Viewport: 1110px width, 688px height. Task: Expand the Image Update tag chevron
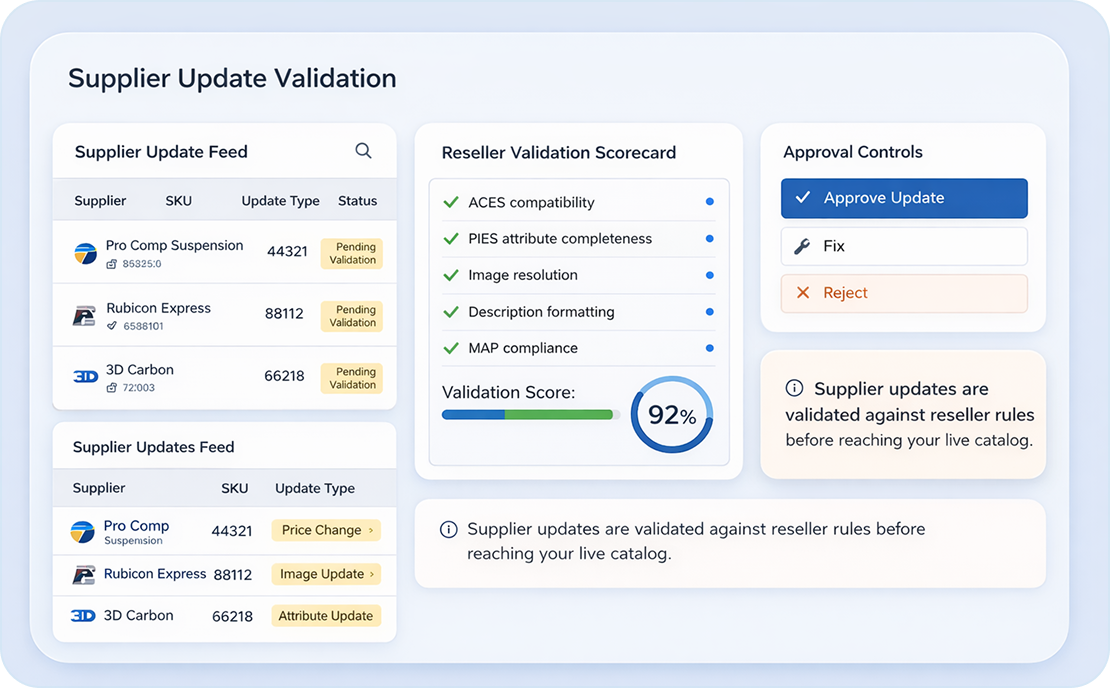(372, 574)
